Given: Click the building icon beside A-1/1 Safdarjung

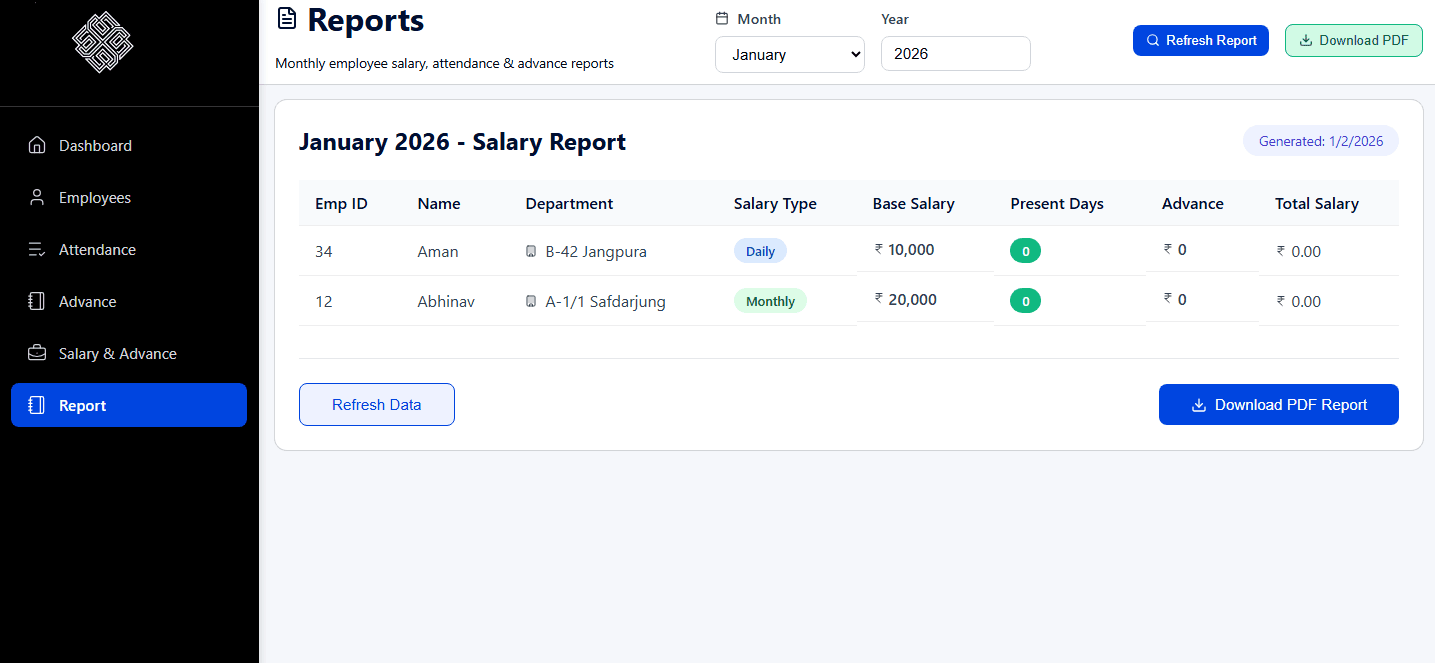Looking at the screenshot, I should (531, 301).
